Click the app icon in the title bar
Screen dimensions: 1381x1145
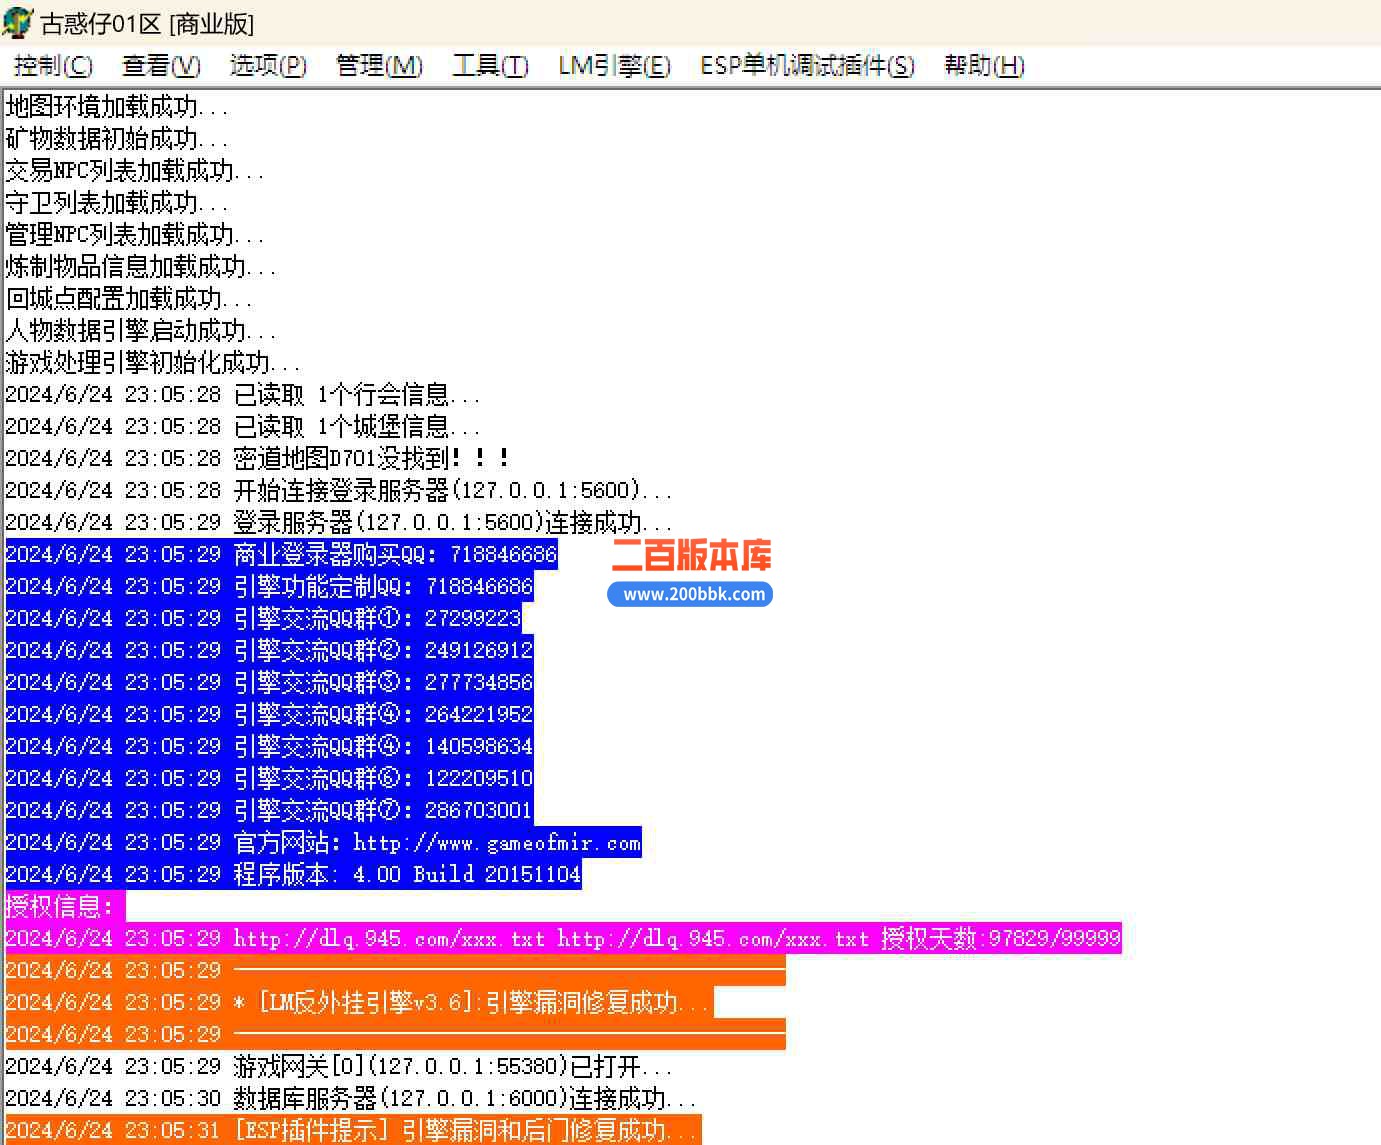(18, 22)
